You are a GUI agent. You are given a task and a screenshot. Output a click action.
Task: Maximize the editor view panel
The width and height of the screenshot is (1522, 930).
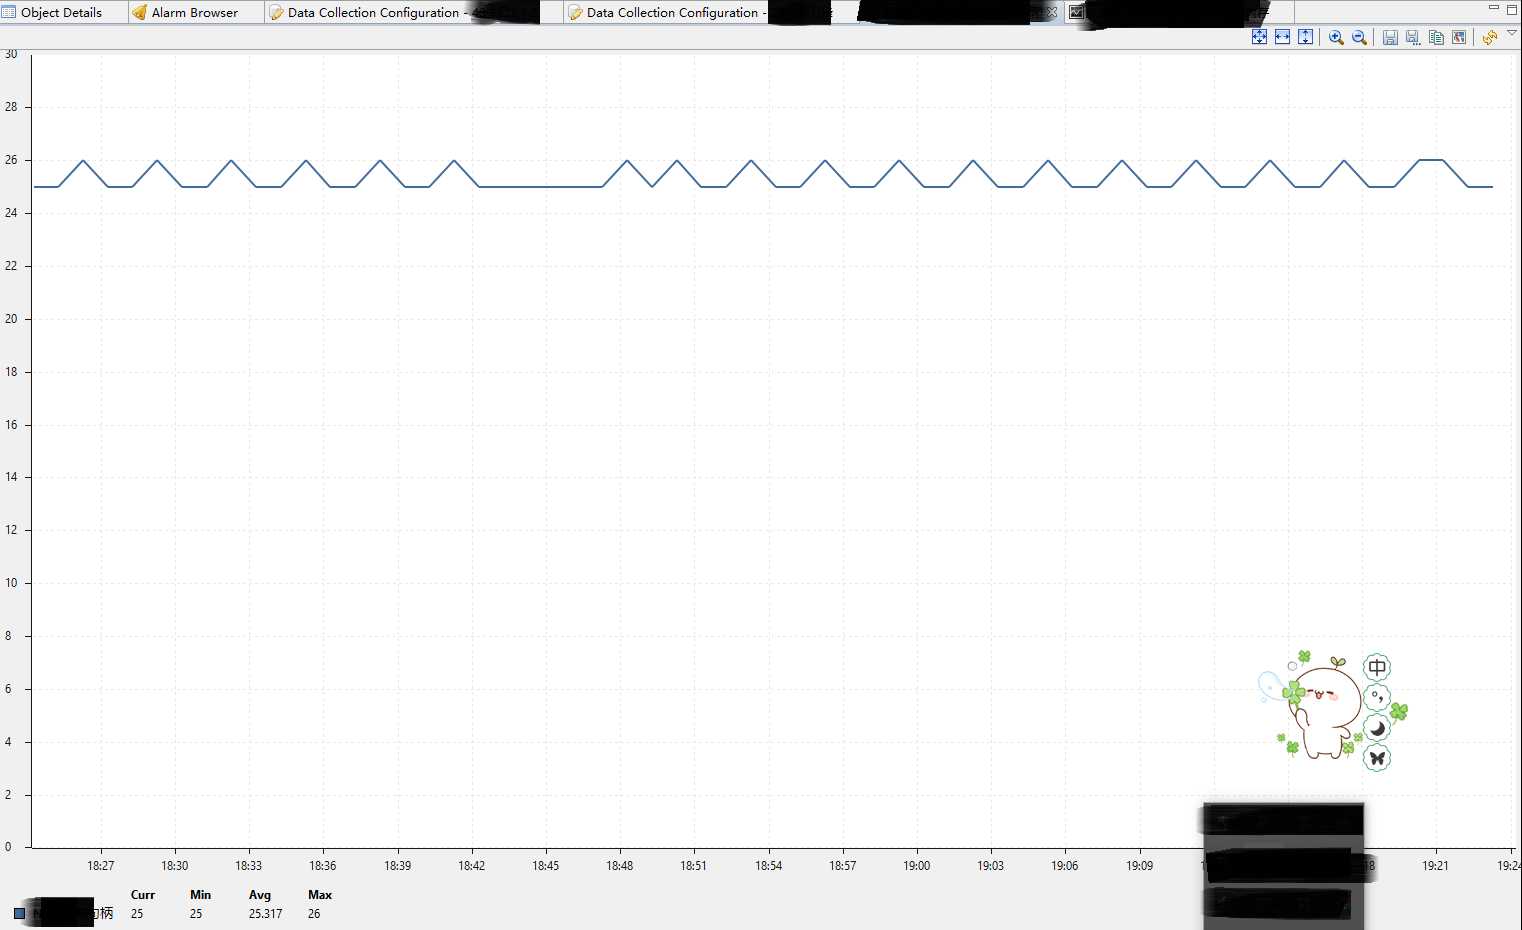1512,9
